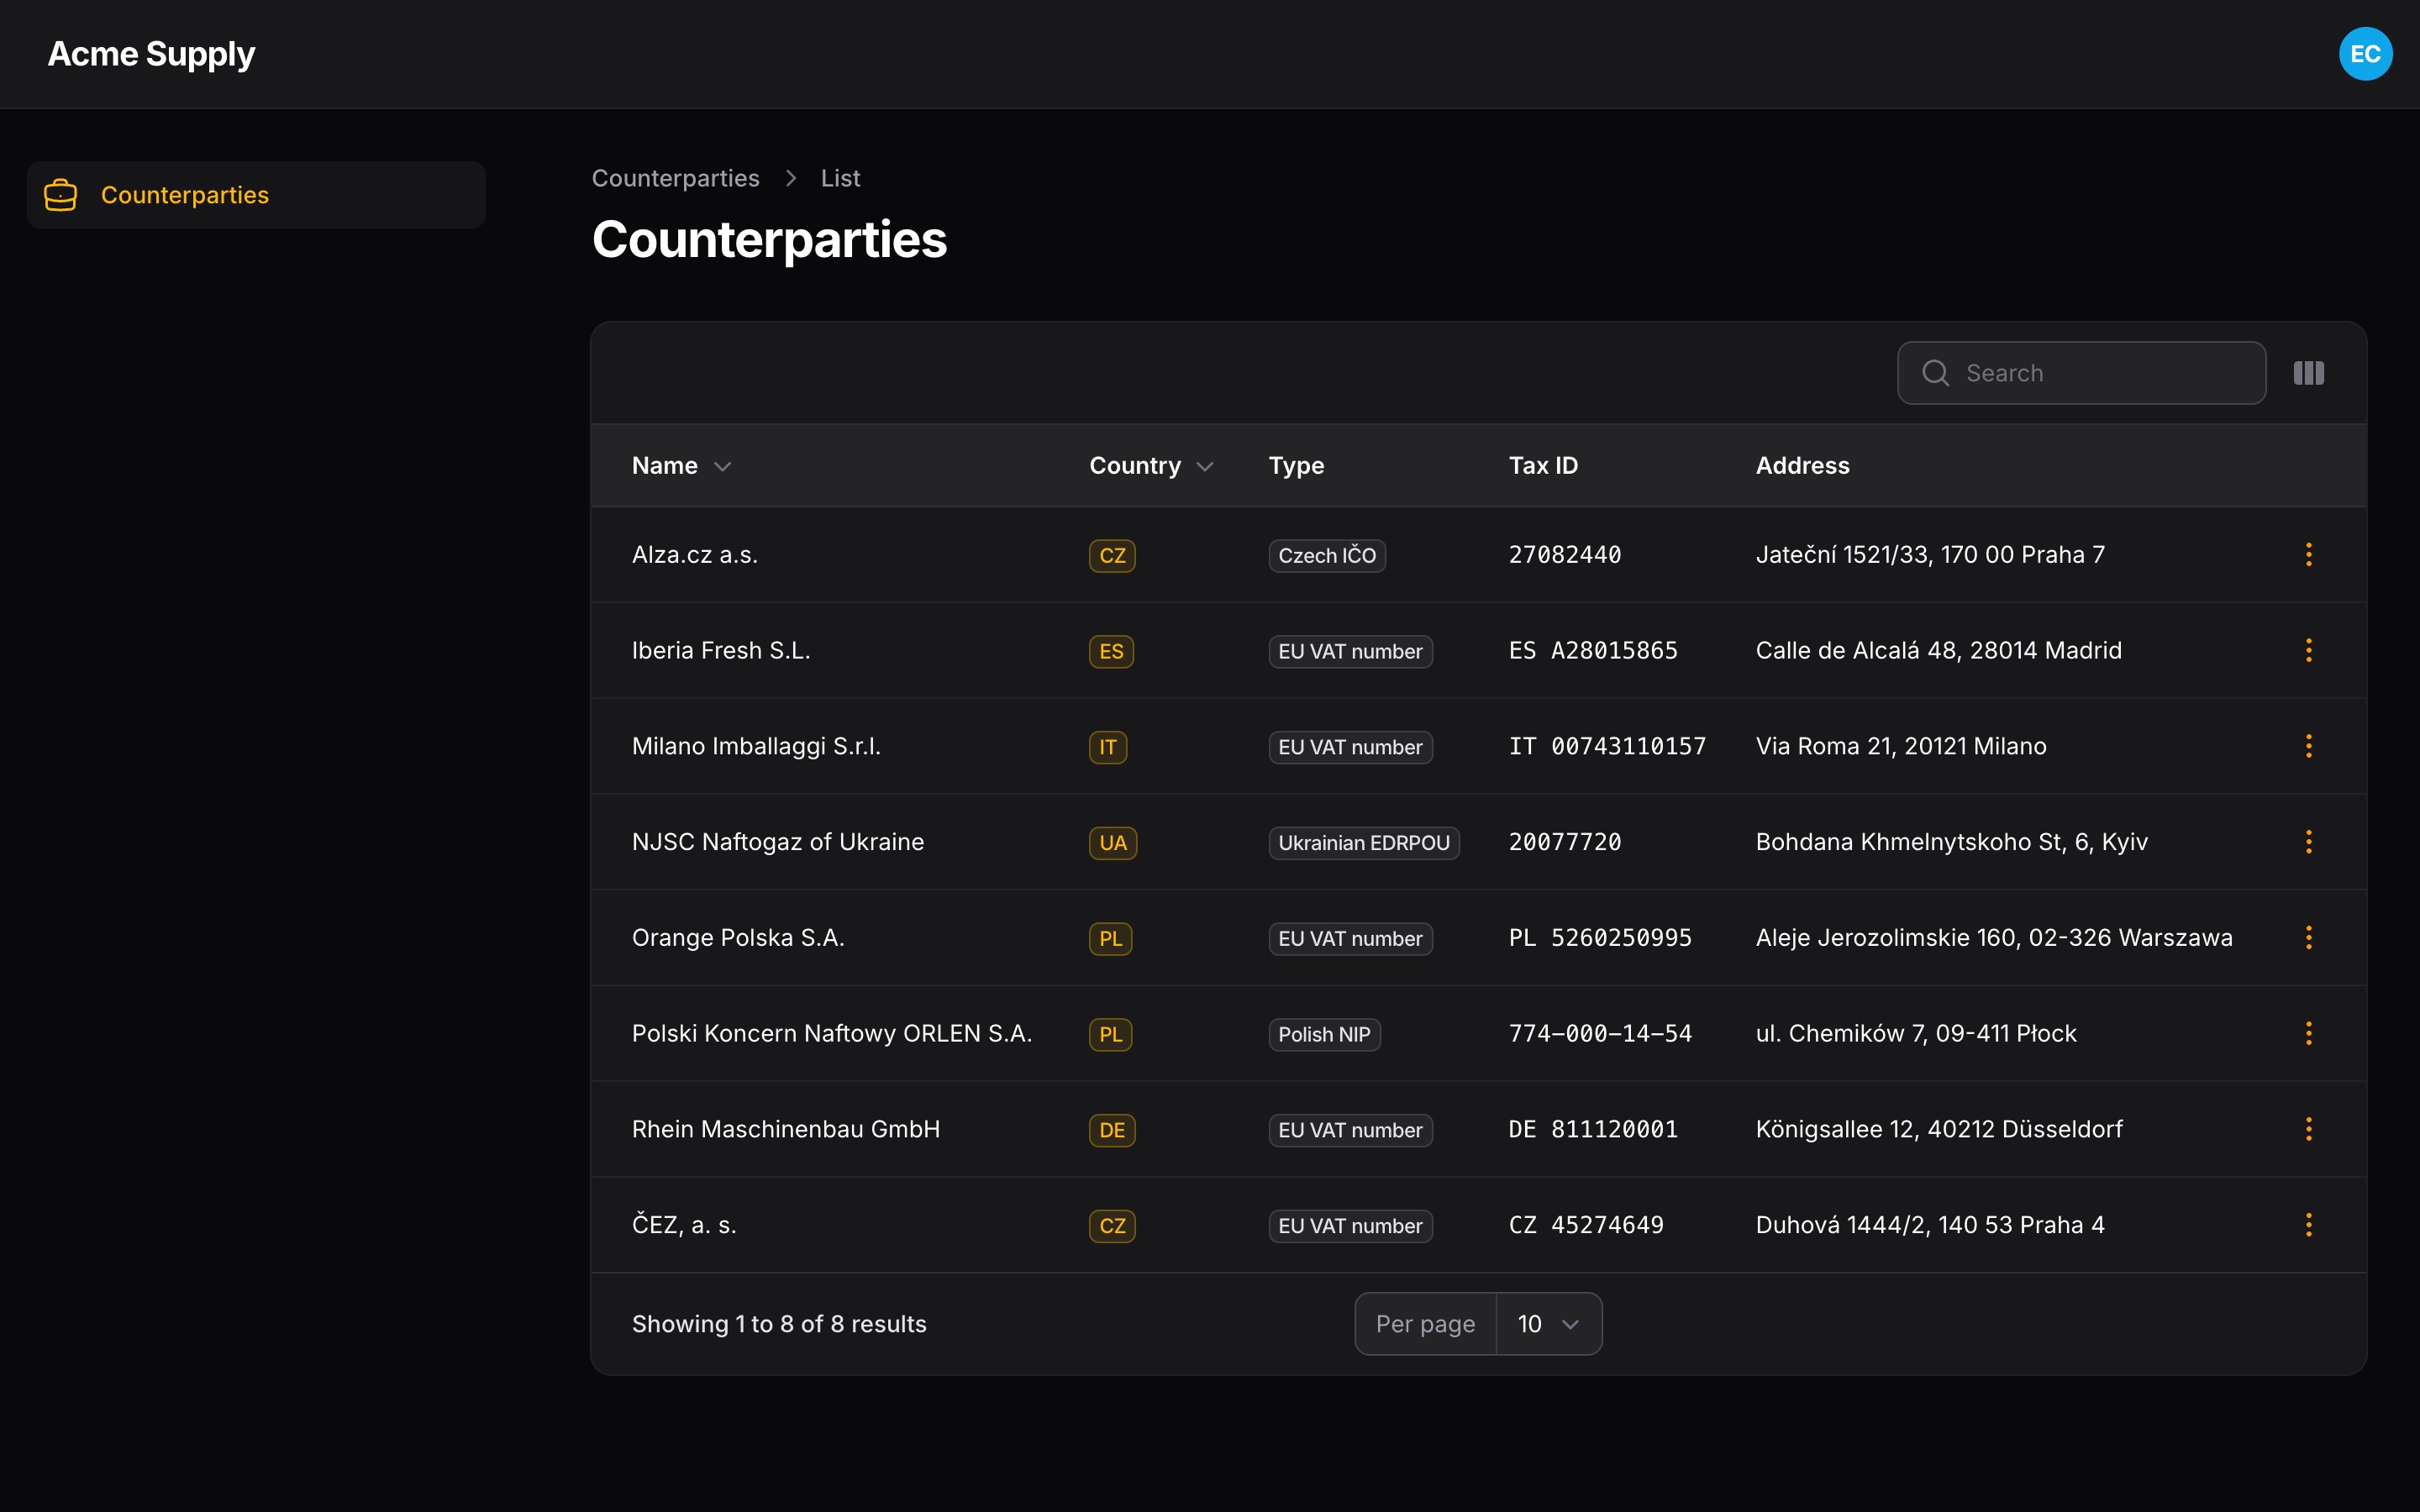Image resolution: width=2420 pixels, height=1512 pixels.
Task: Click the Address column header
Action: tap(1802, 466)
